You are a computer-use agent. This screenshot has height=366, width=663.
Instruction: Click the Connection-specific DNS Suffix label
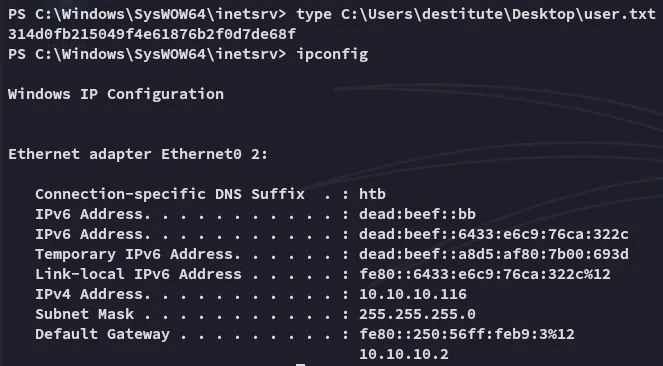[170, 194]
